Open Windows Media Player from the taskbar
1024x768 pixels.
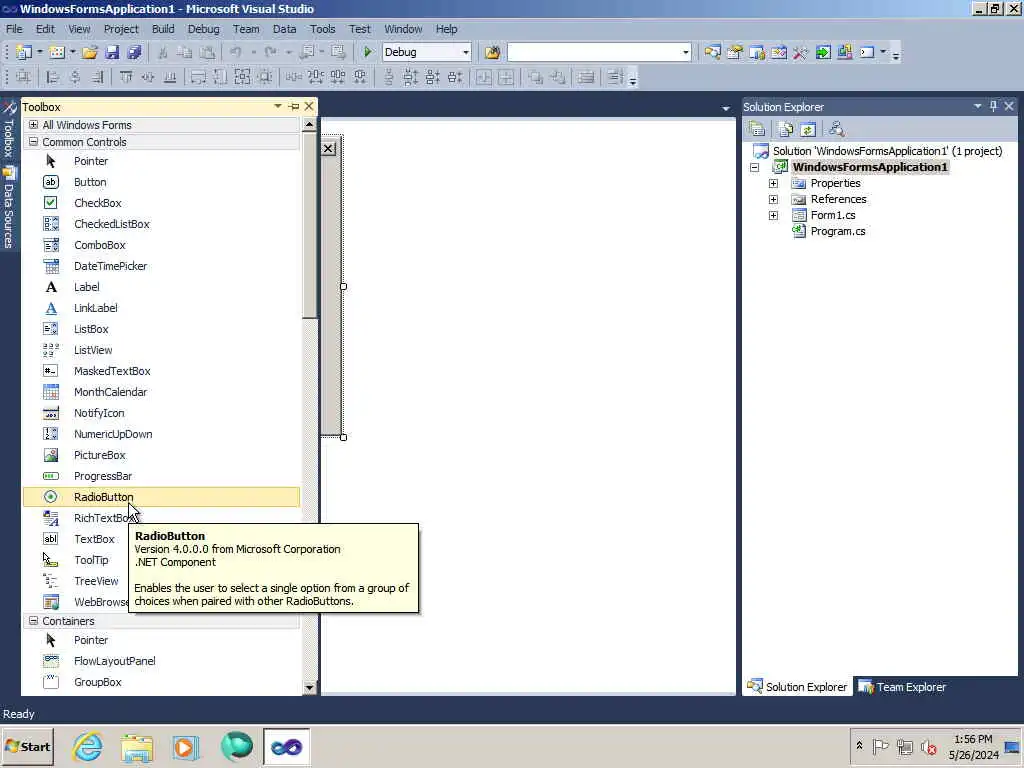pos(186,747)
